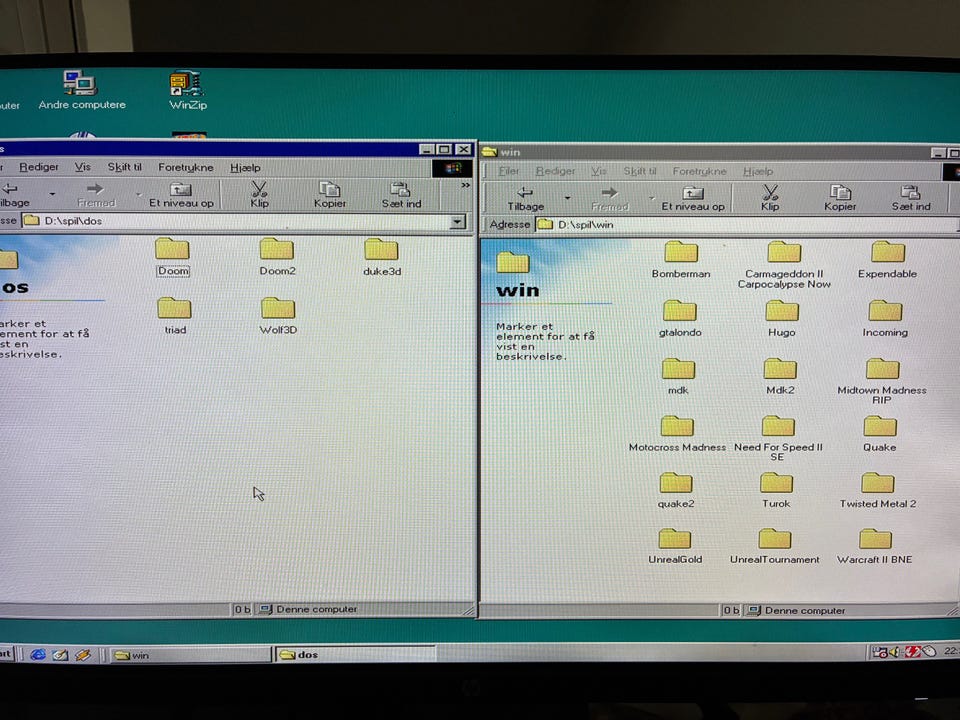The width and height of the screenshot is (960, 720).
Task: Open Carmageddon II Carpocalypse Now folder
Action: click(784, 264)
